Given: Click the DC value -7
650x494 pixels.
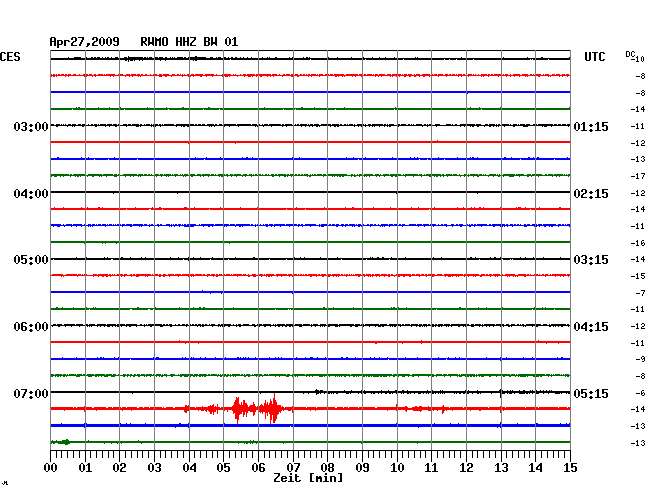Looking at the screenshot, I should point(640,293).
